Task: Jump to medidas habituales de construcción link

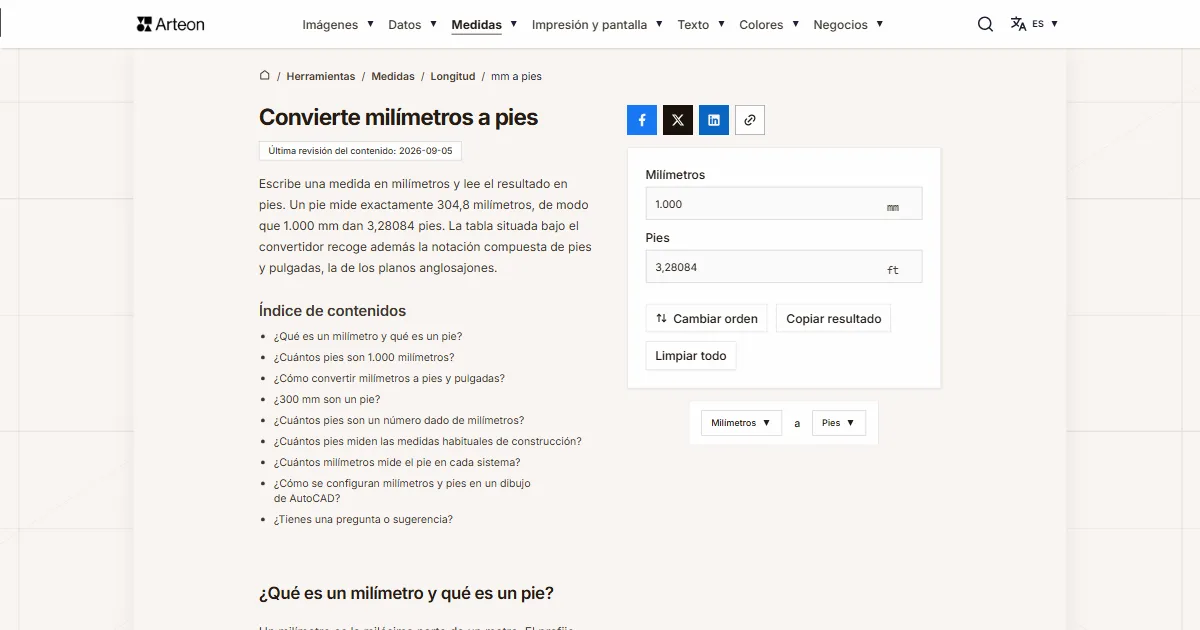Action: (428, 442)
